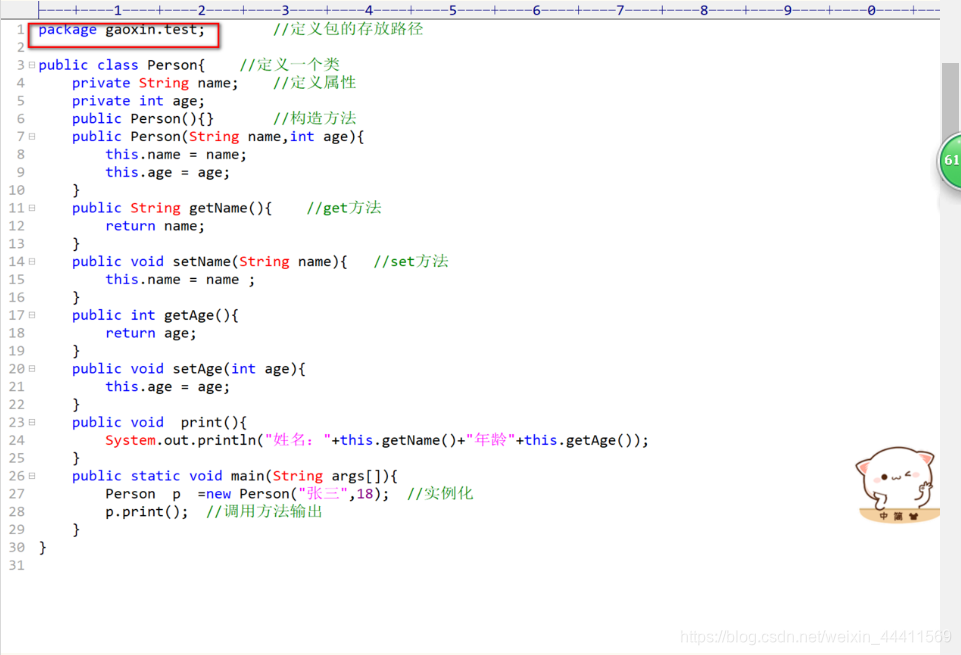
Task: Click the cartoon cat input method mascot
Action: point(897,484)
